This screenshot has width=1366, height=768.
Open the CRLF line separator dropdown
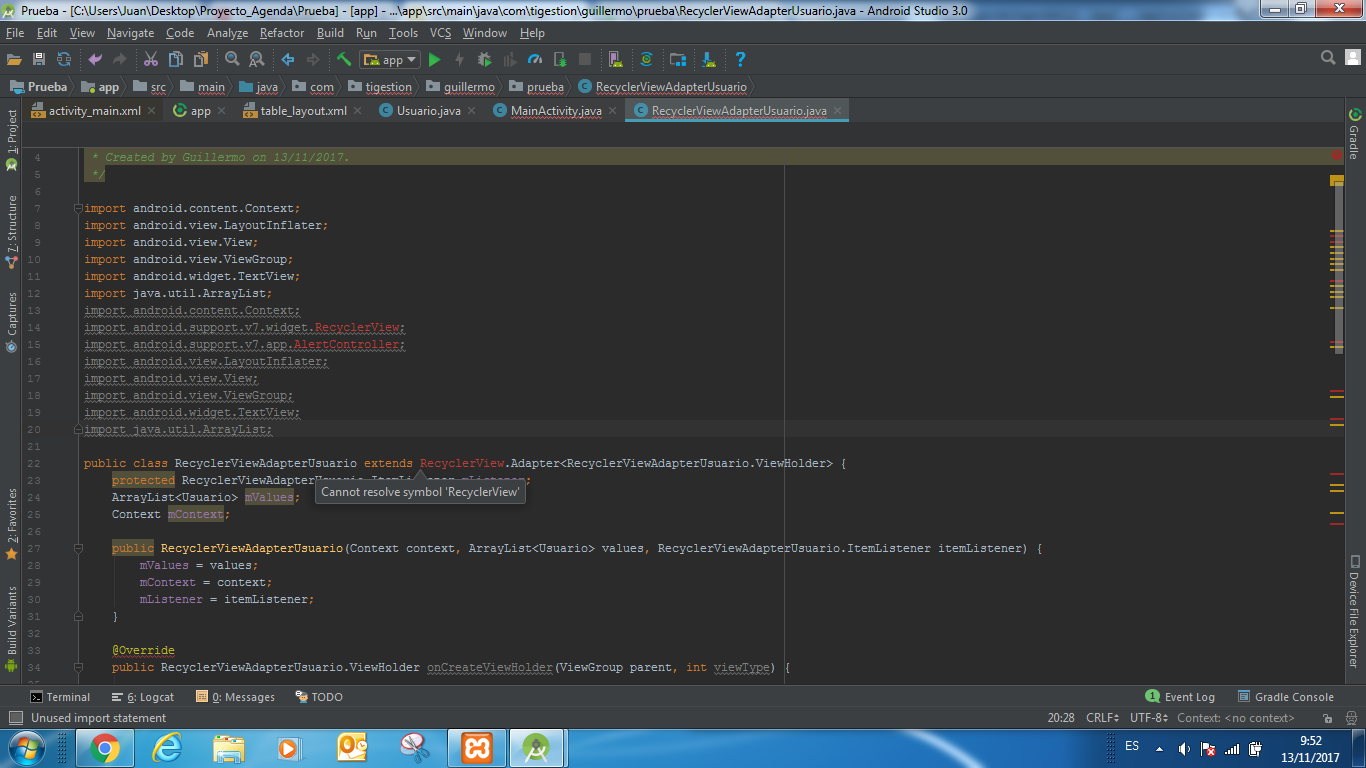pos(1103,718)
